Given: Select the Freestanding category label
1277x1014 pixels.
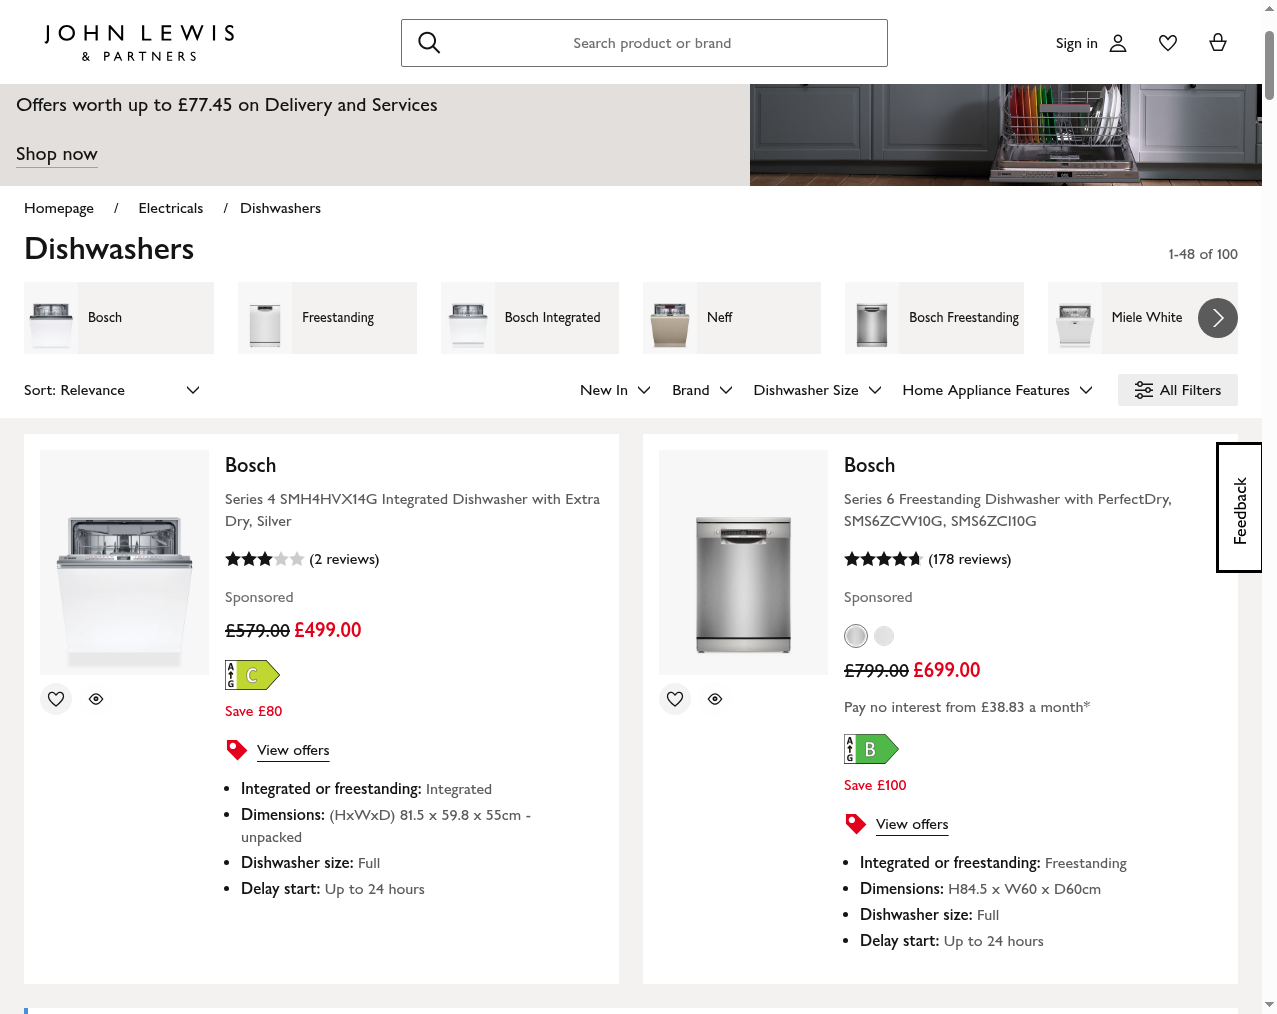Looking at the screenshot, I should click(x=338, y=317).
